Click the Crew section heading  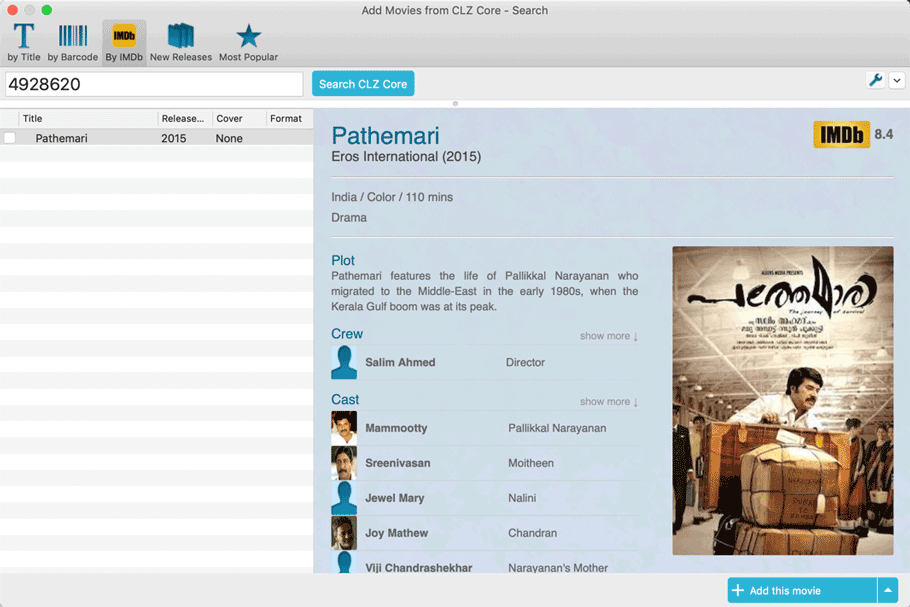point(347,334)
